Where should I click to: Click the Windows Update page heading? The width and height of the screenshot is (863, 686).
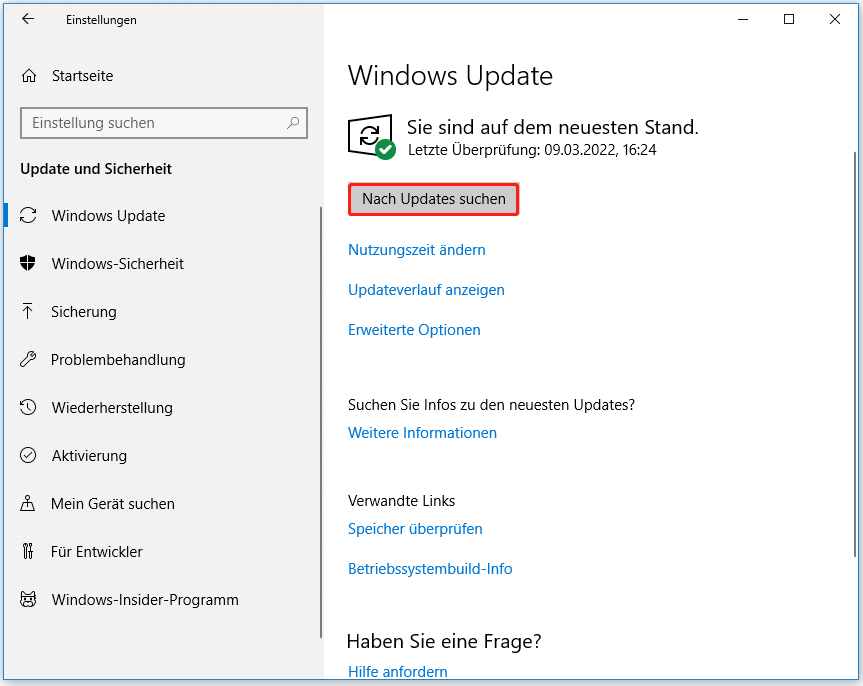coord(450,75)
